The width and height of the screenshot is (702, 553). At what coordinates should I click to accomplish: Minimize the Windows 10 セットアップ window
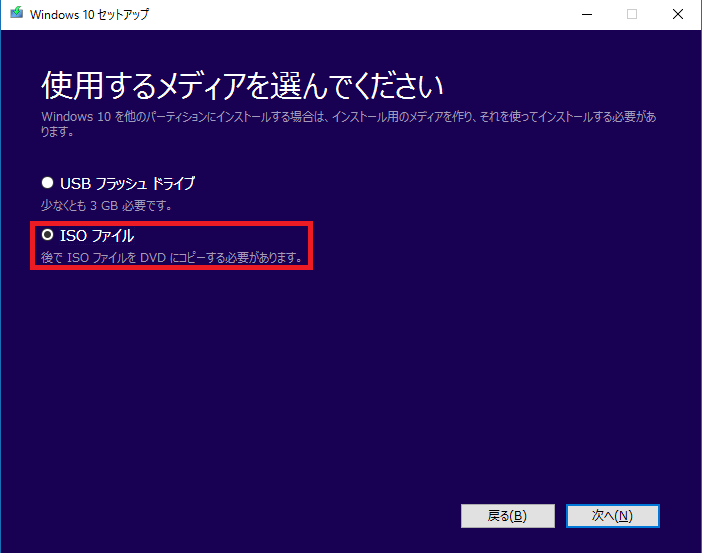click(x=587, y=14)
